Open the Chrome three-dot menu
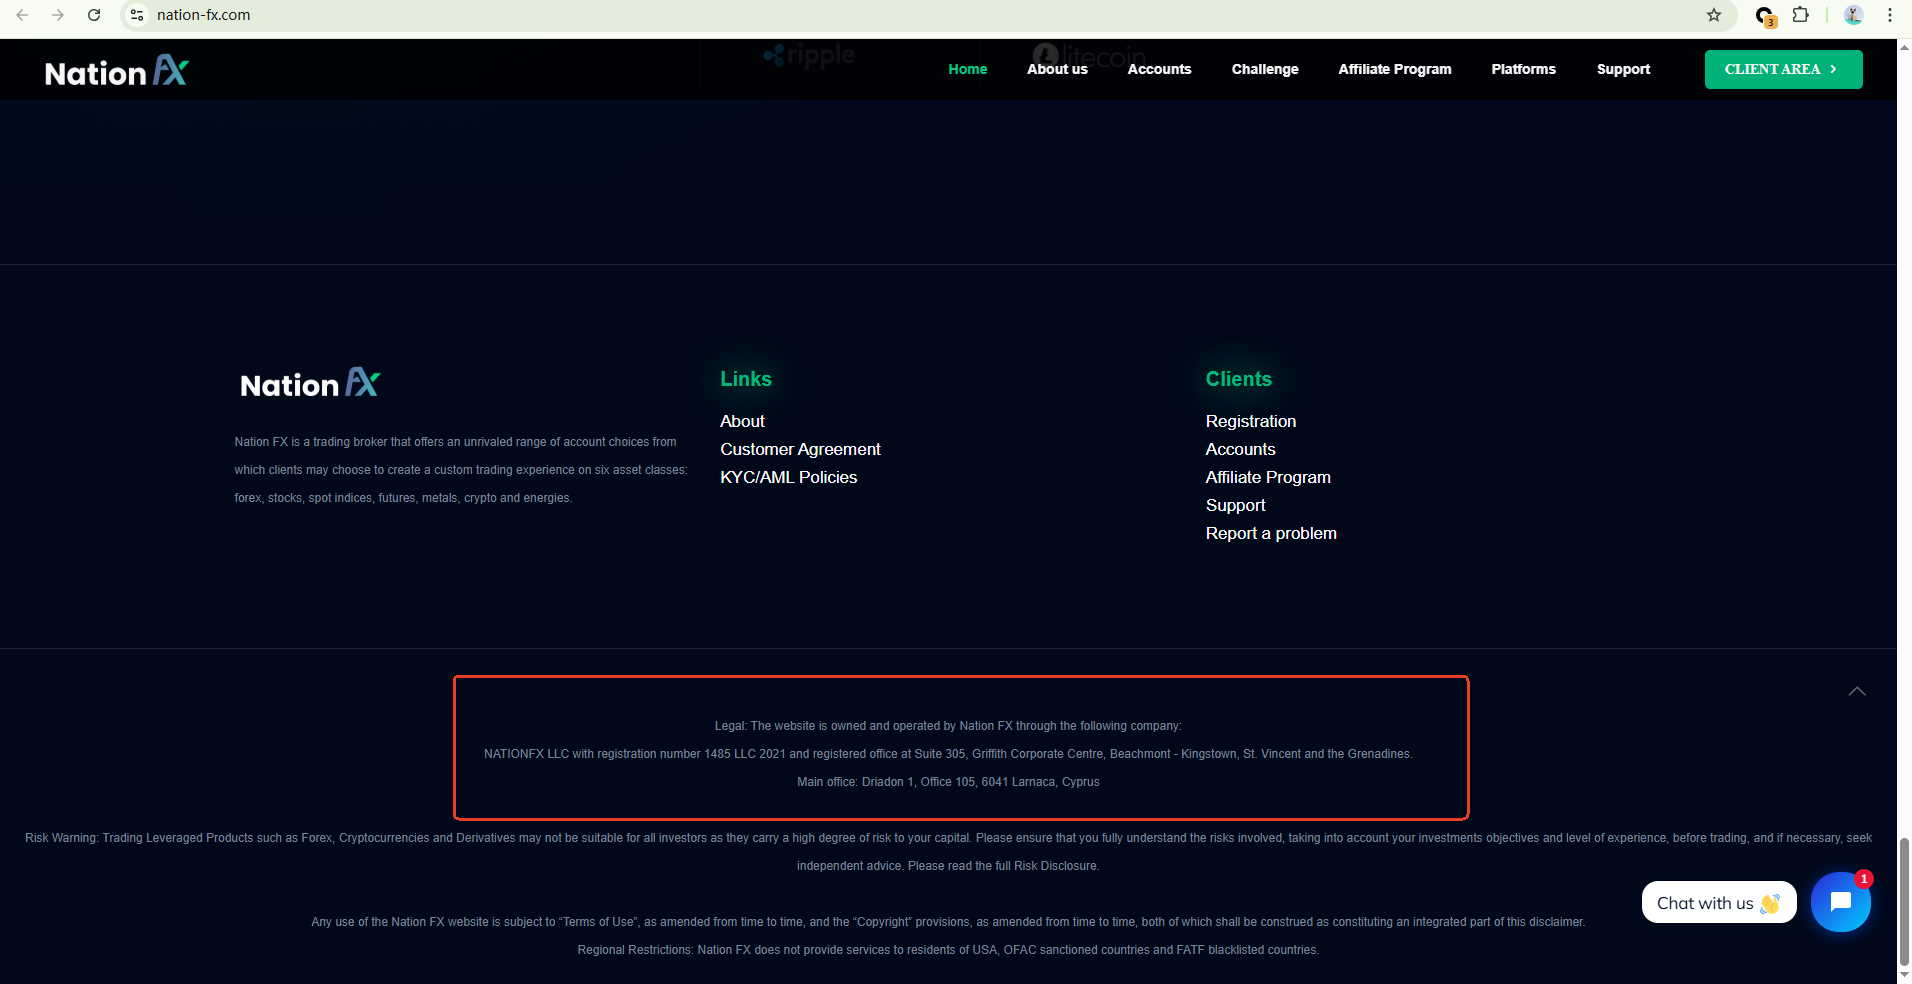 (x=1890, y=15)
